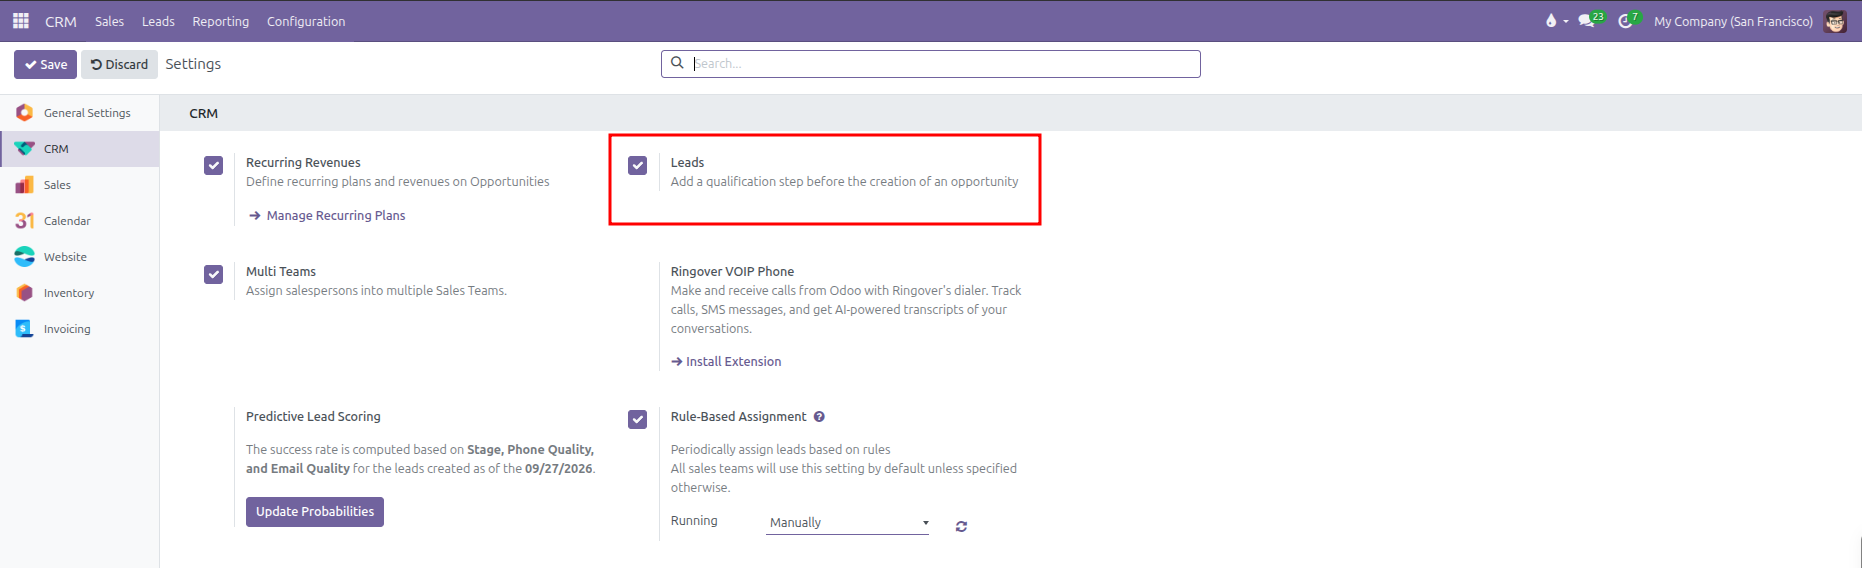
Task: Select Invoicing in settings sidebar
Action: [80, 329]
